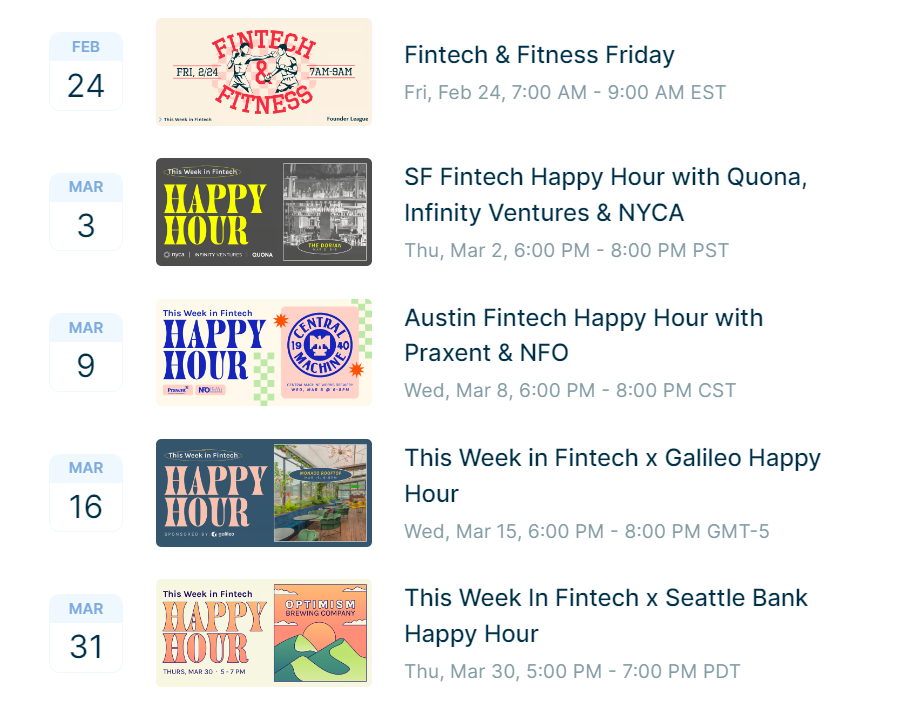
Task: Click the Thu, Mar 30 5:00 PM PDT time
Action: 572,672
